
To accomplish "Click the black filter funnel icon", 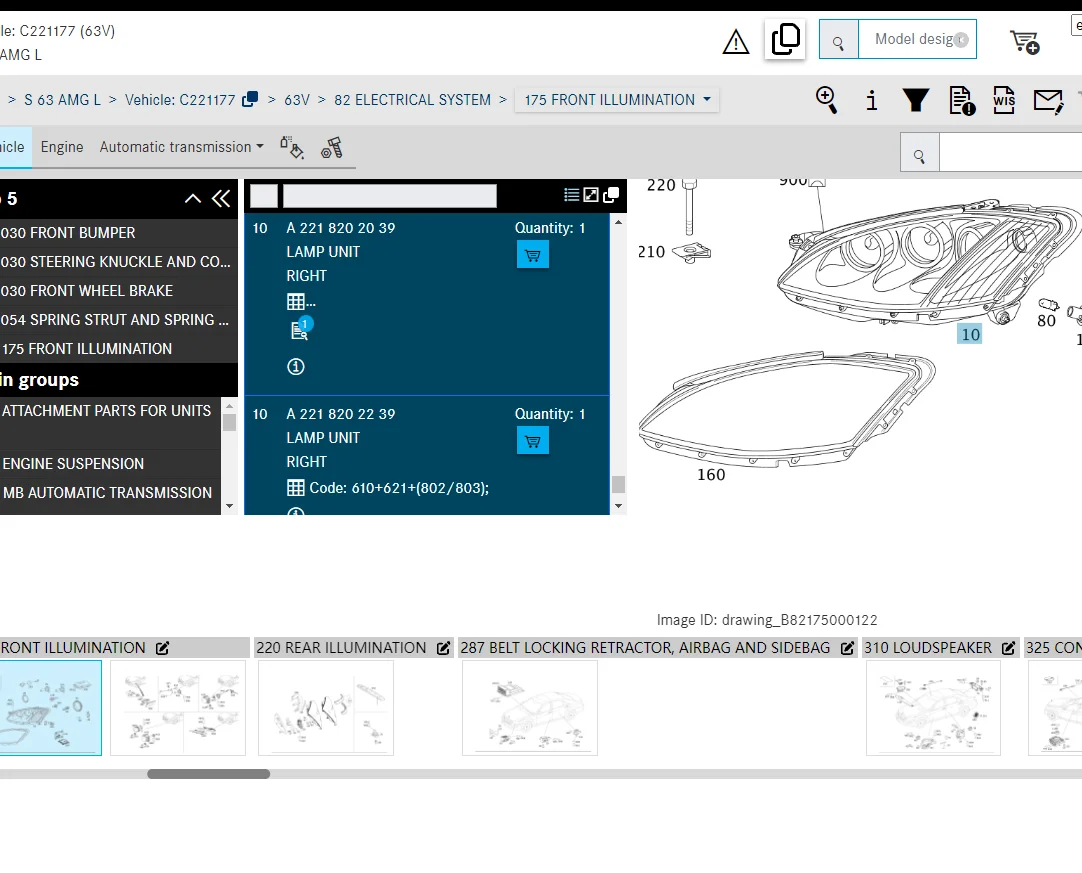I will 916,100.
